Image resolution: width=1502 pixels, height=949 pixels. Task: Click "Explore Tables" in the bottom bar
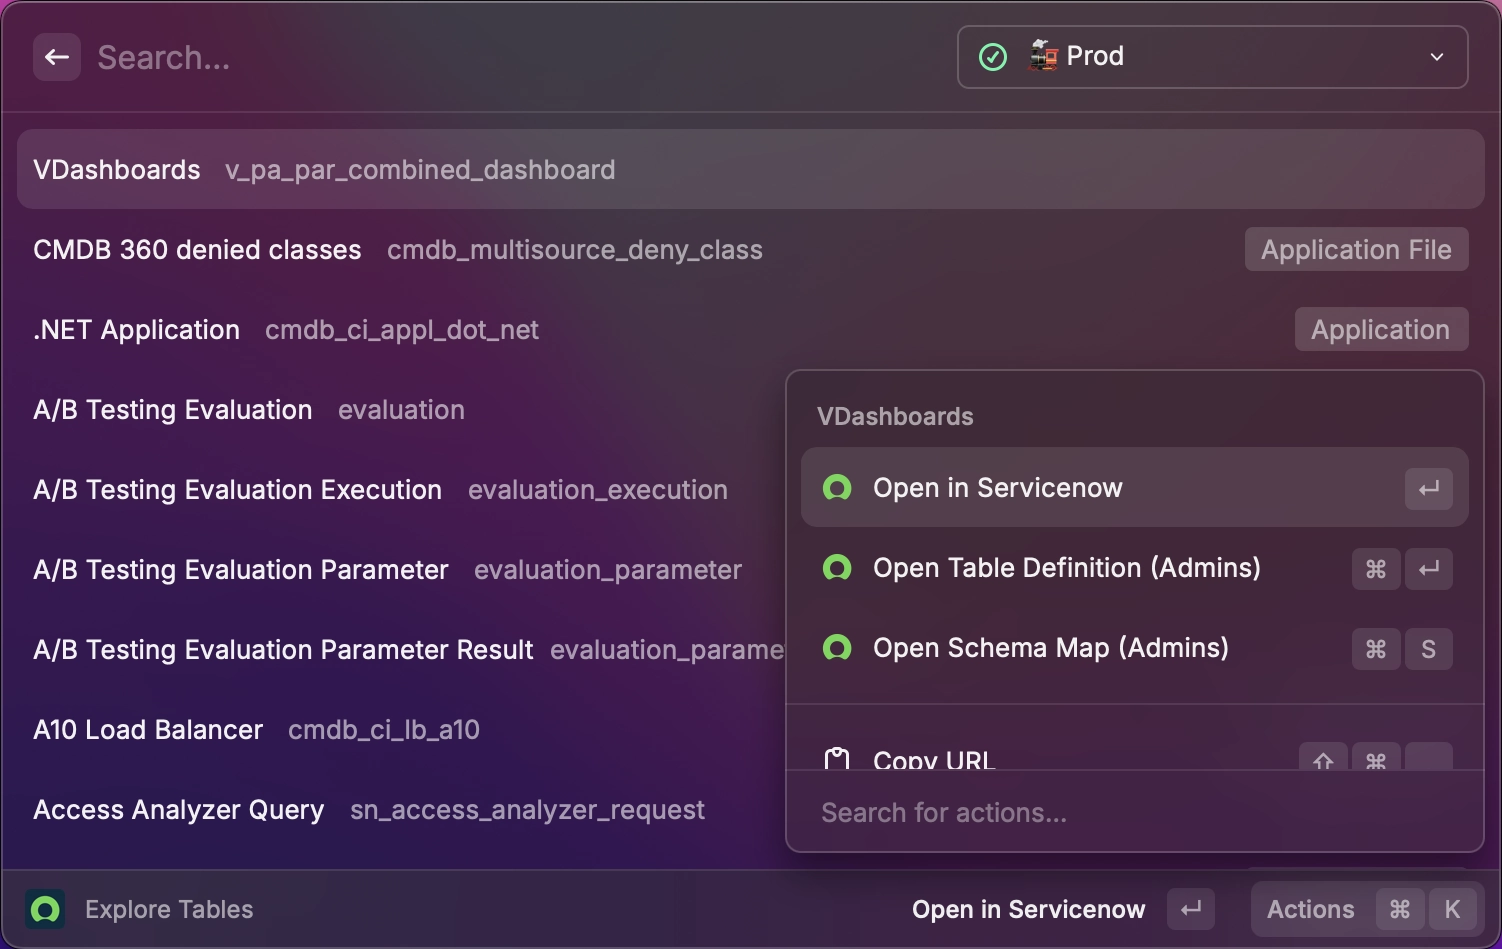tap(168, 910)
